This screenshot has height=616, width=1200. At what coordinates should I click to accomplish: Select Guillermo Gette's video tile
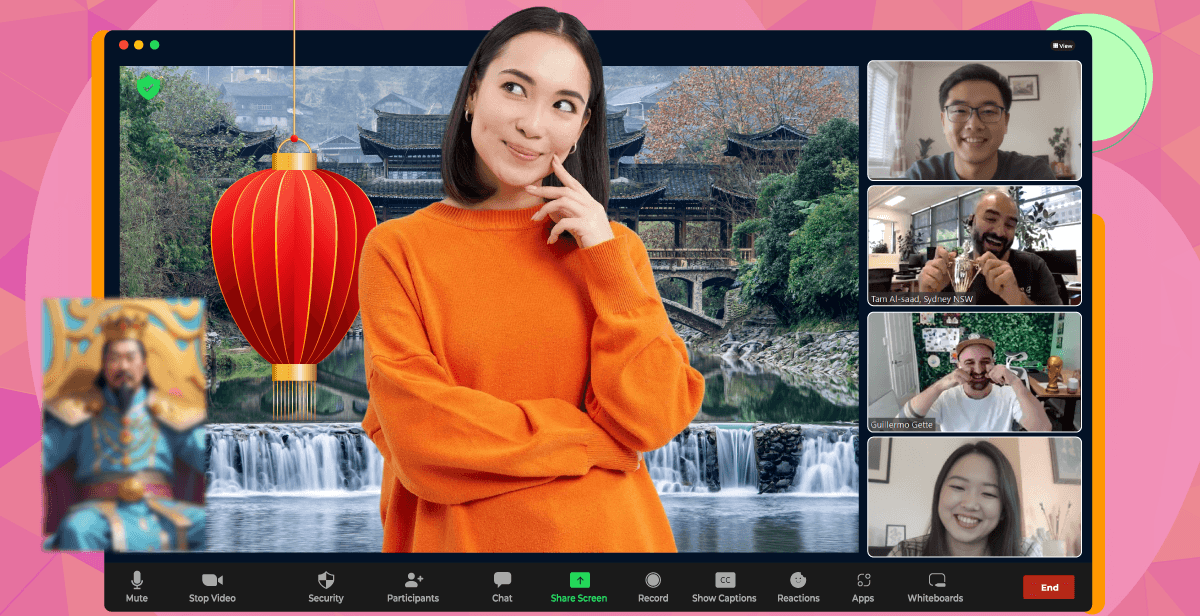click(x=974, y=372)
